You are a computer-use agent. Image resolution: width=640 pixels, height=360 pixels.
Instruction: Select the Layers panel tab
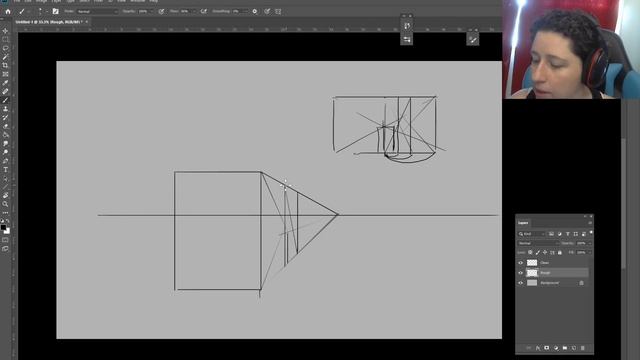(523, 223)
